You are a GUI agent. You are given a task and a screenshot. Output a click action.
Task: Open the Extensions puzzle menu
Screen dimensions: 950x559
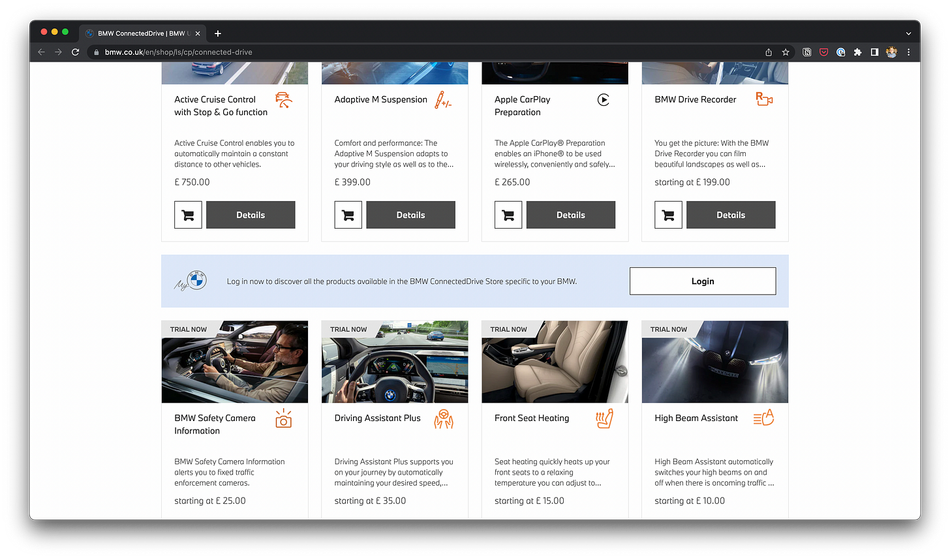857,52
